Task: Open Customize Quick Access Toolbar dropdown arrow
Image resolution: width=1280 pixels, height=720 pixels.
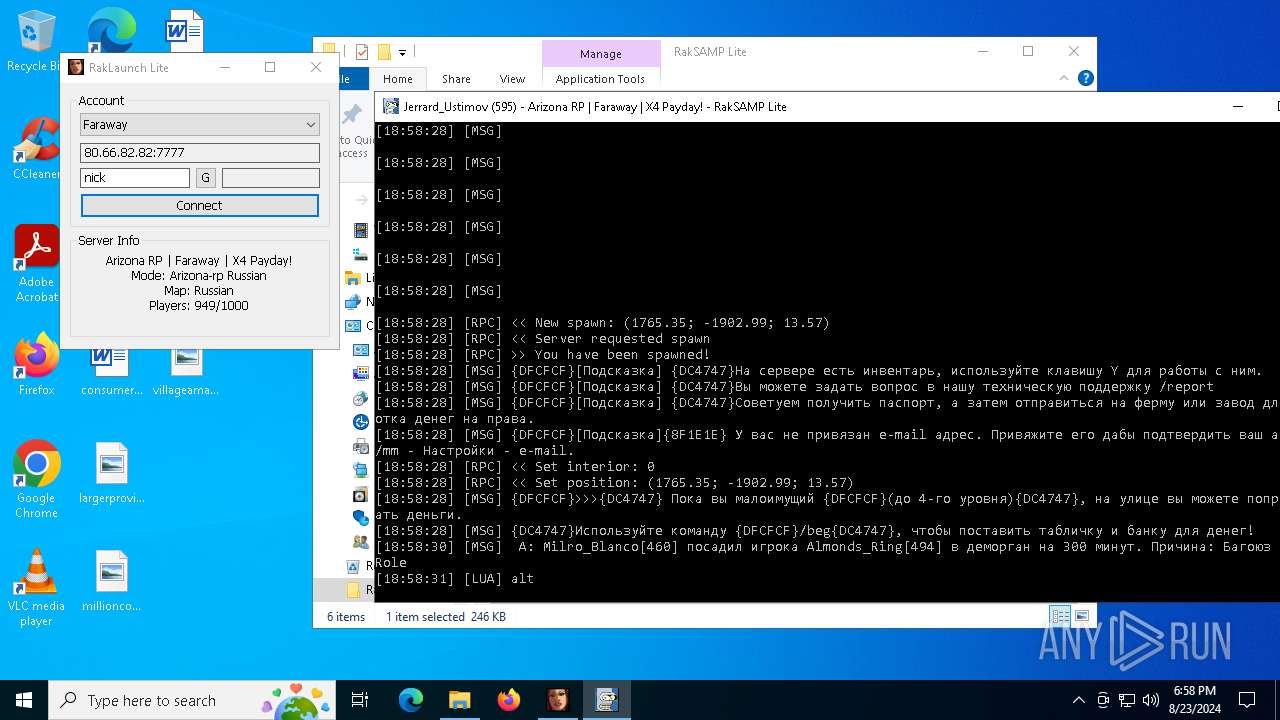Action: tap(402, 52)
